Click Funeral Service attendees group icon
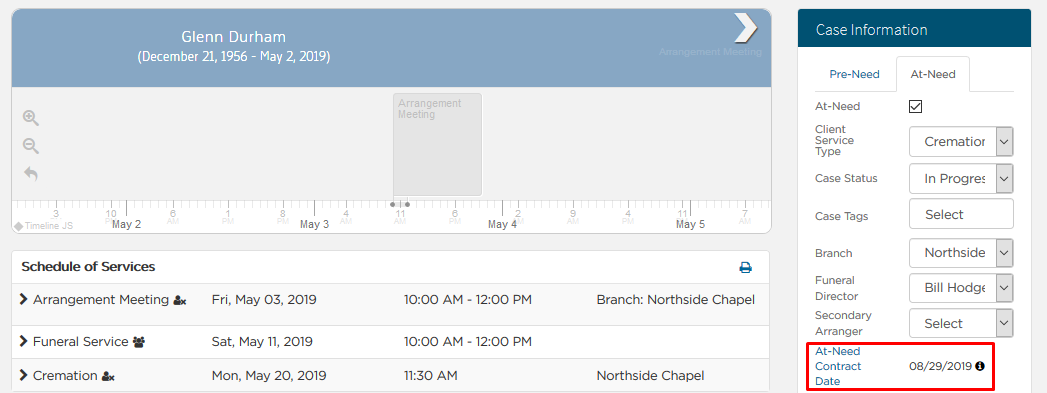The image size is (1047, 393). pyautogui.click(x=139, y=342)
